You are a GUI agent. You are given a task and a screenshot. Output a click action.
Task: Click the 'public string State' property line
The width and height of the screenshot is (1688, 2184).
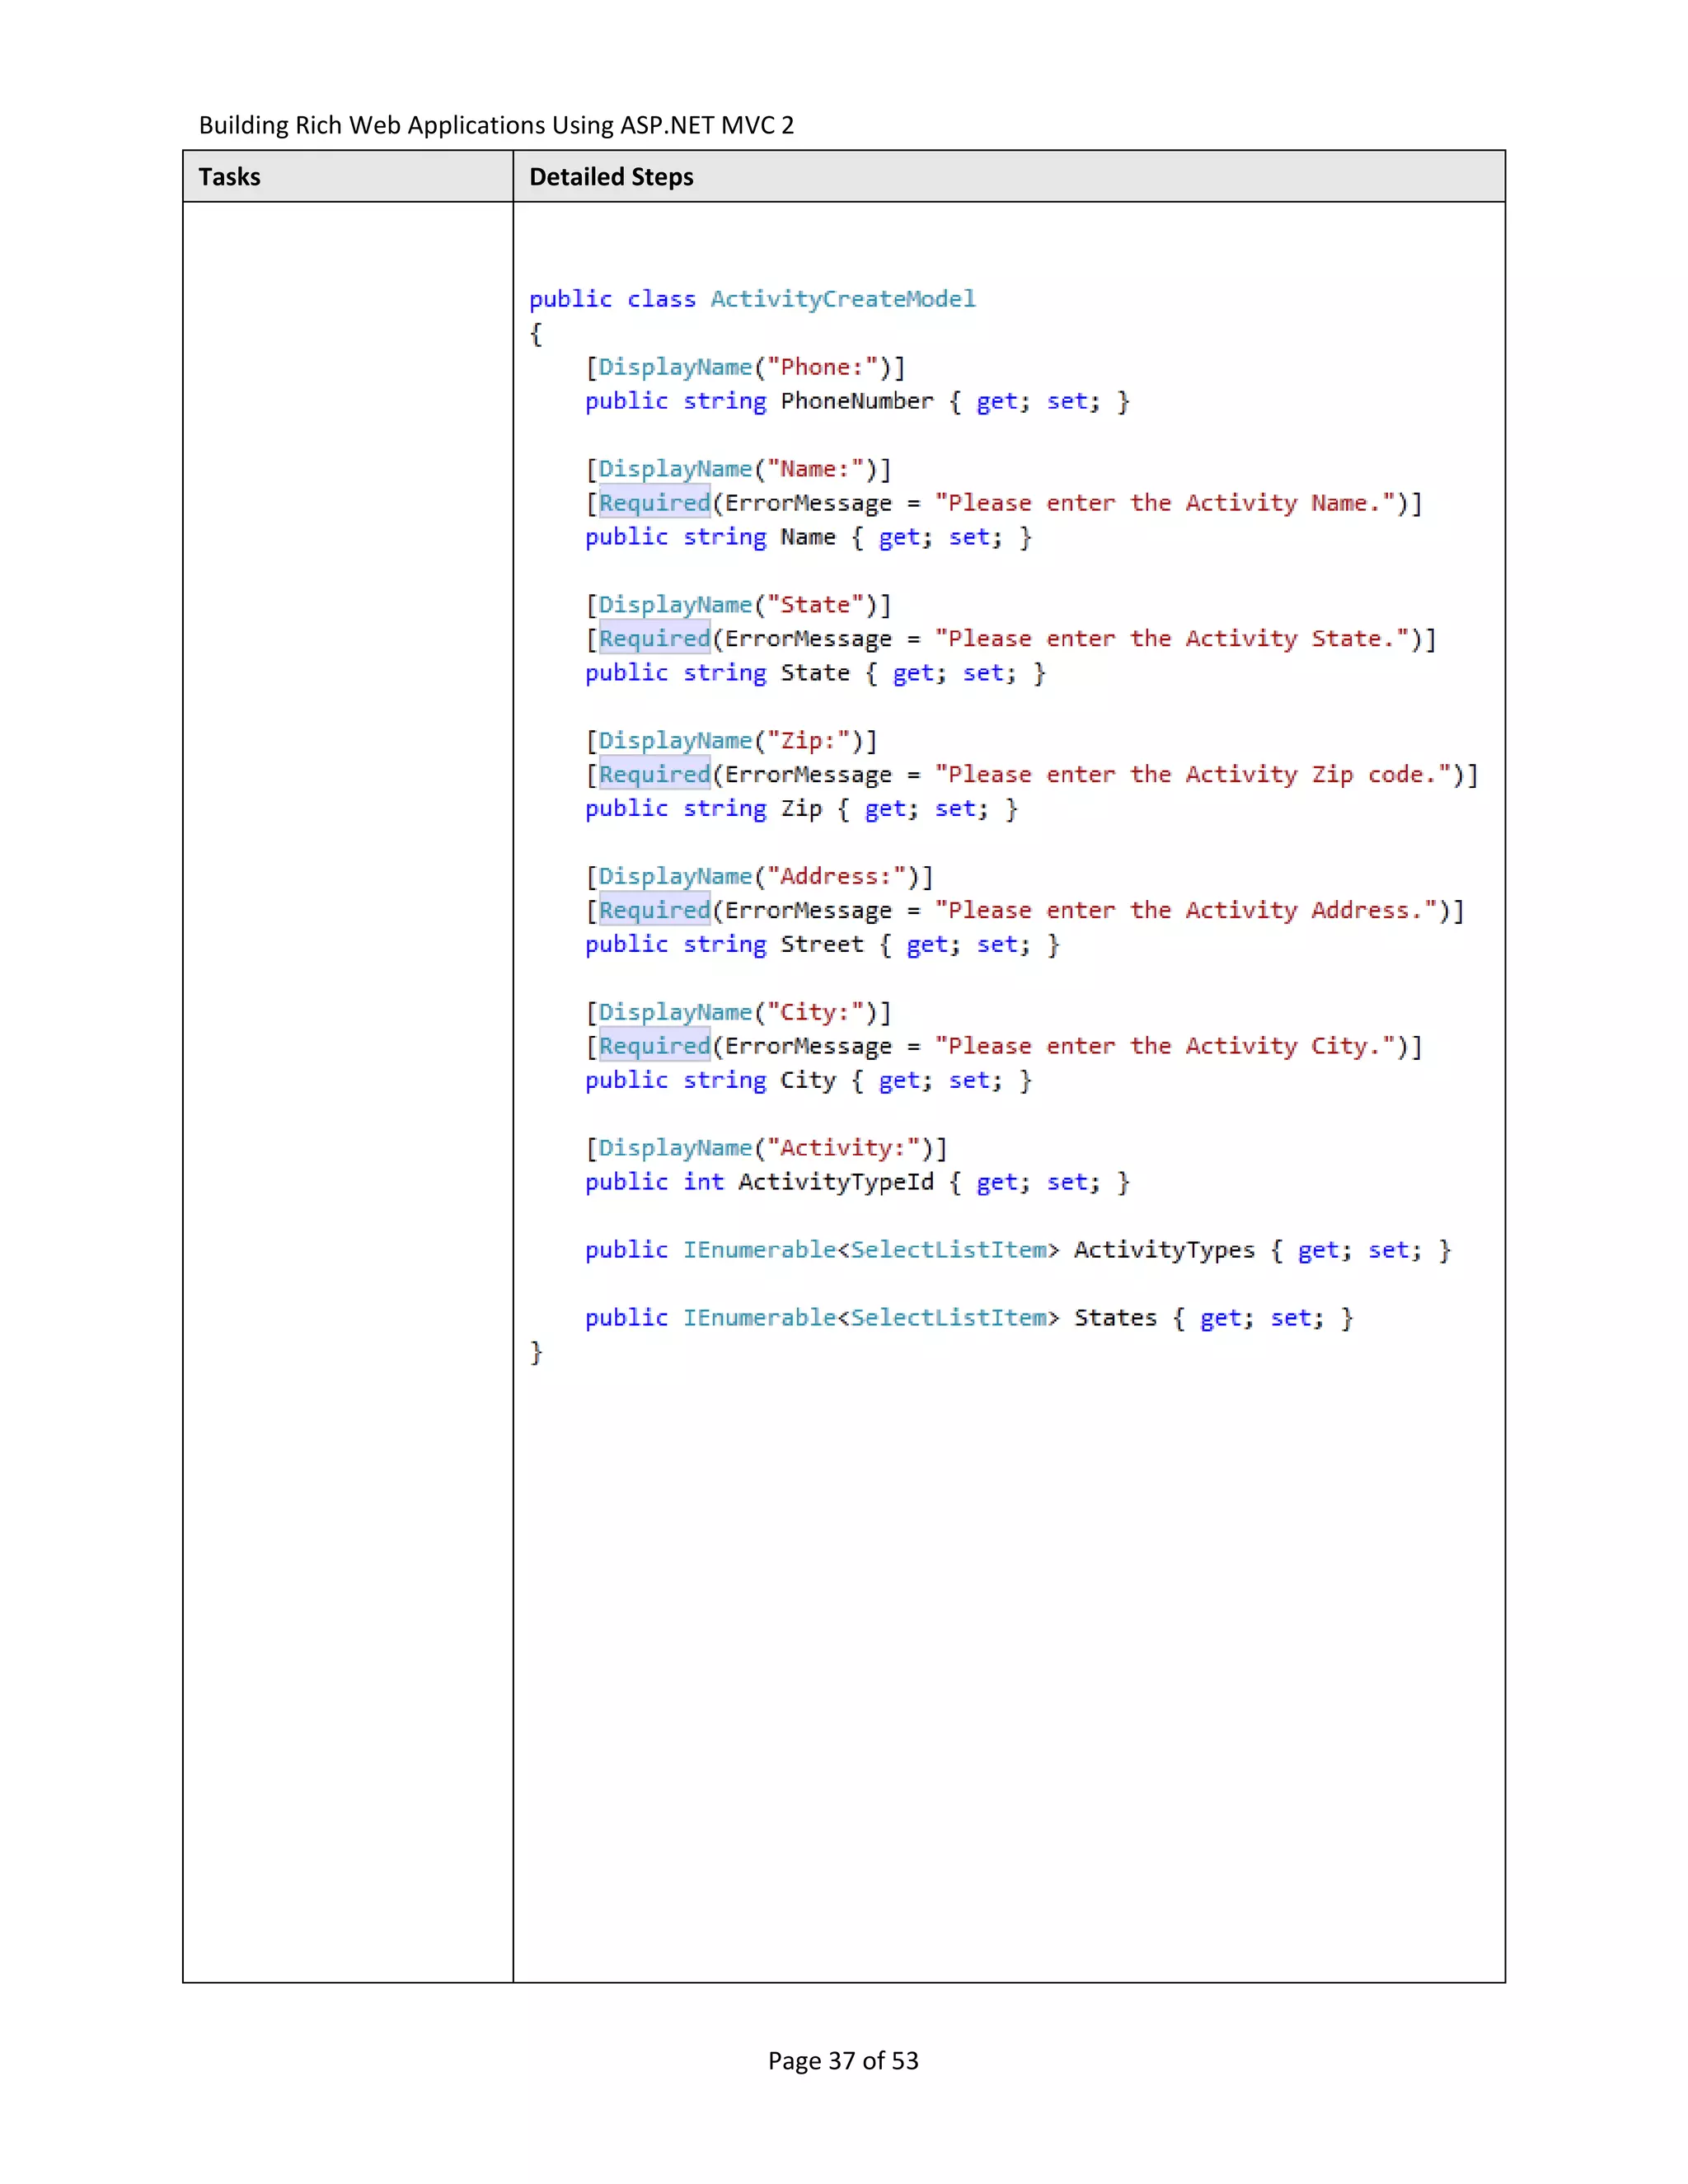(x=815, y=673)
